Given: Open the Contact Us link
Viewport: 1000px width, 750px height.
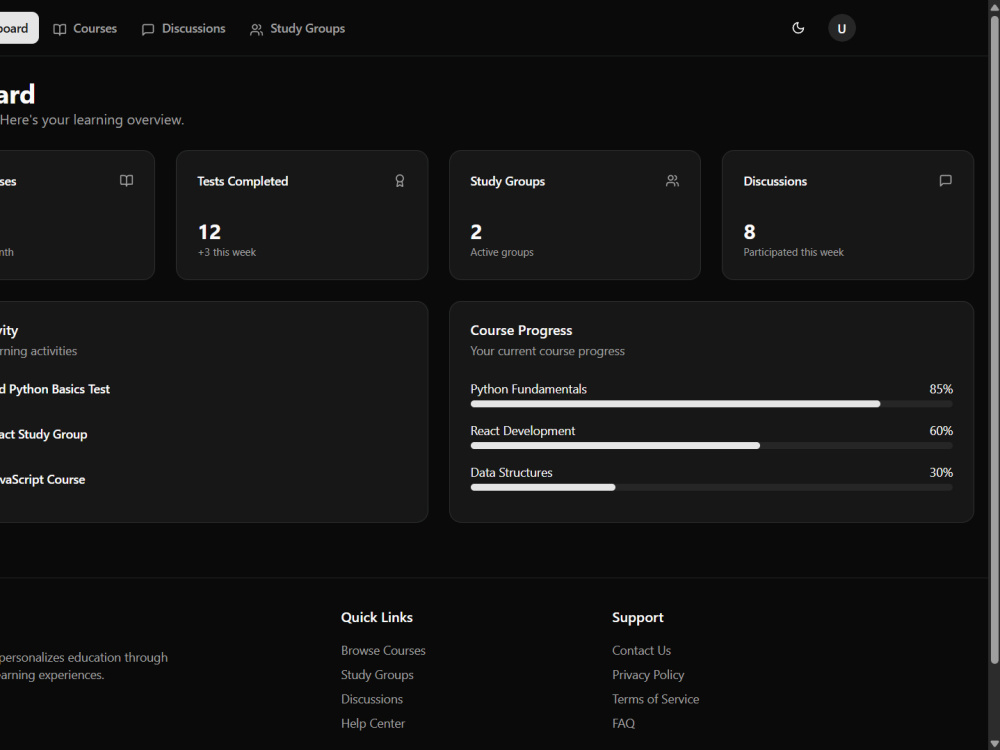Looking at the screenshot, I should pos(641,651).
